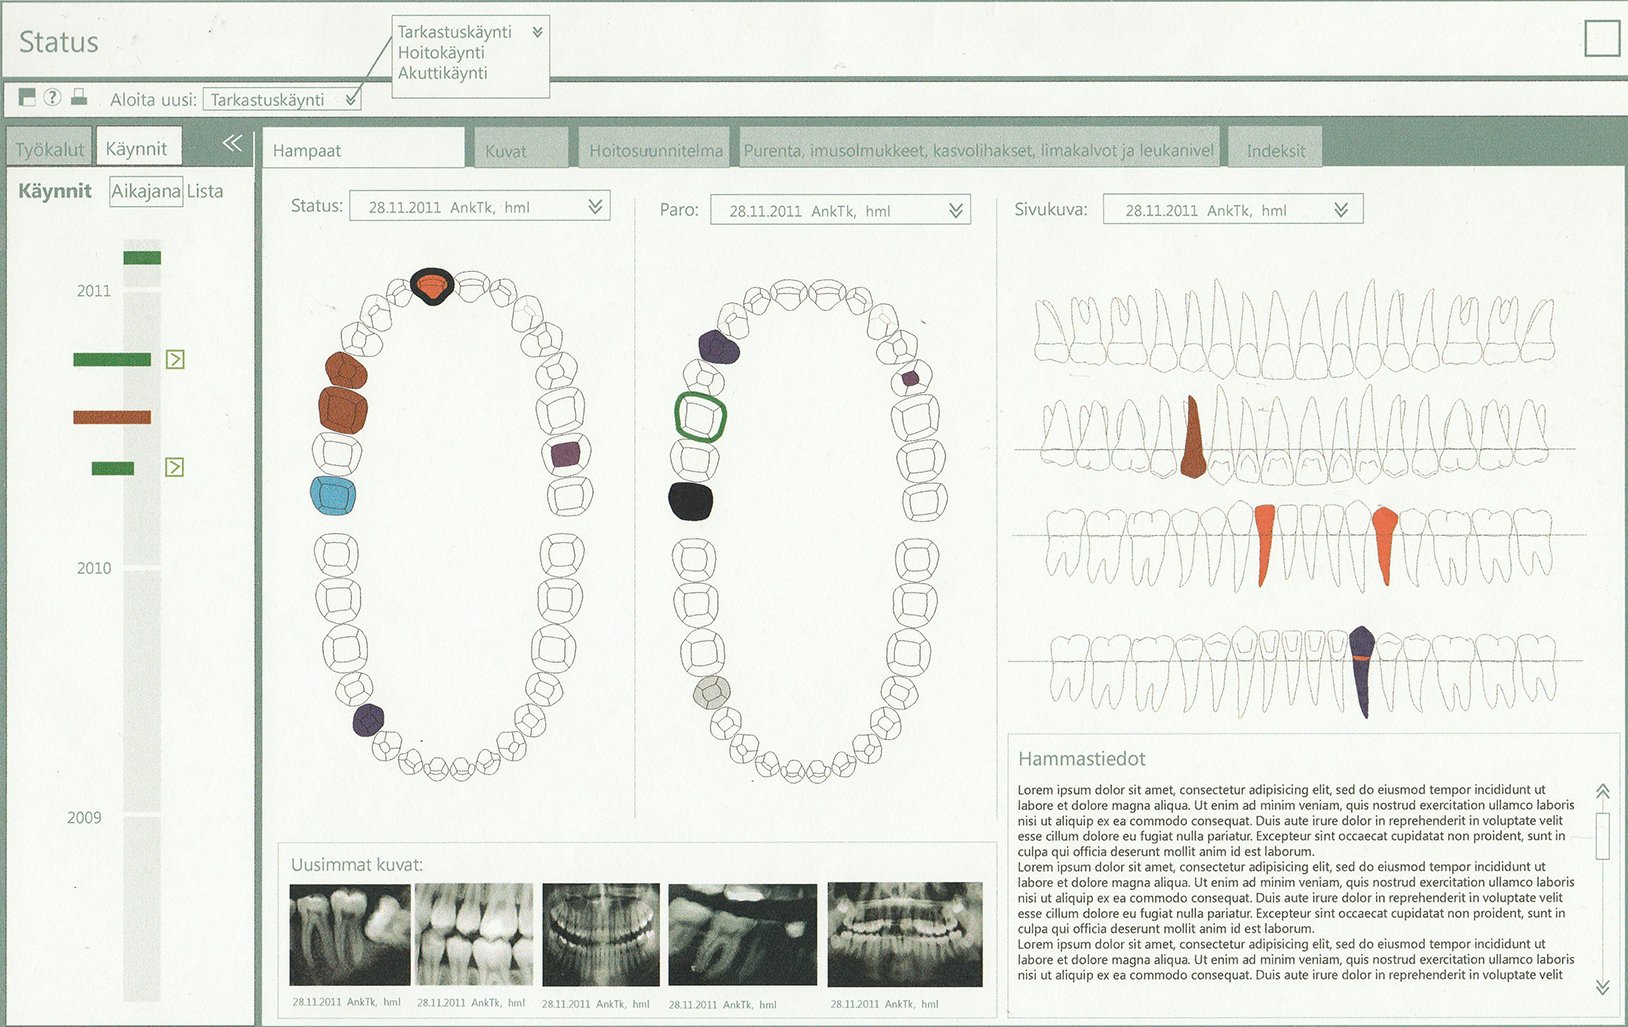Open the first x-ray thumbnail

pos(350,935)
